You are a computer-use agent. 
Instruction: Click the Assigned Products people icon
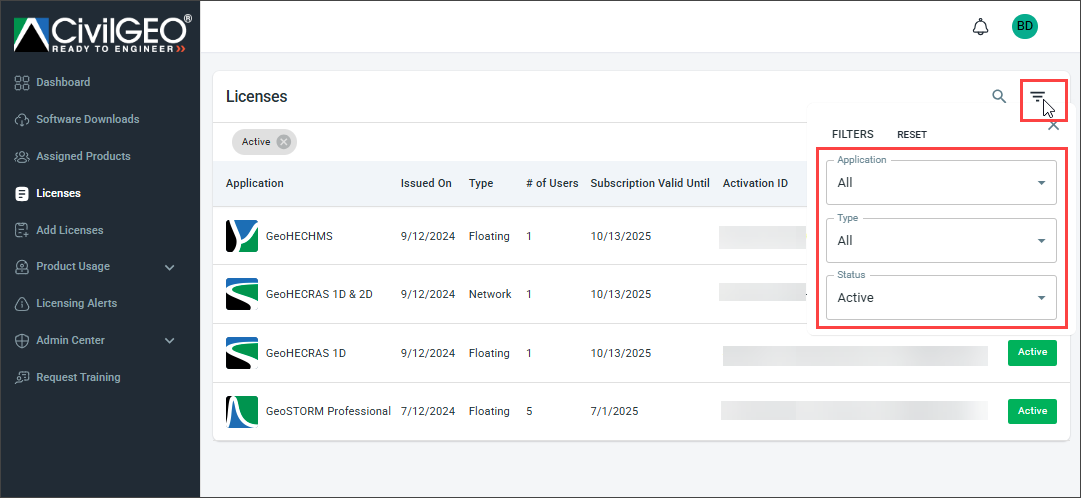(21, 157)
